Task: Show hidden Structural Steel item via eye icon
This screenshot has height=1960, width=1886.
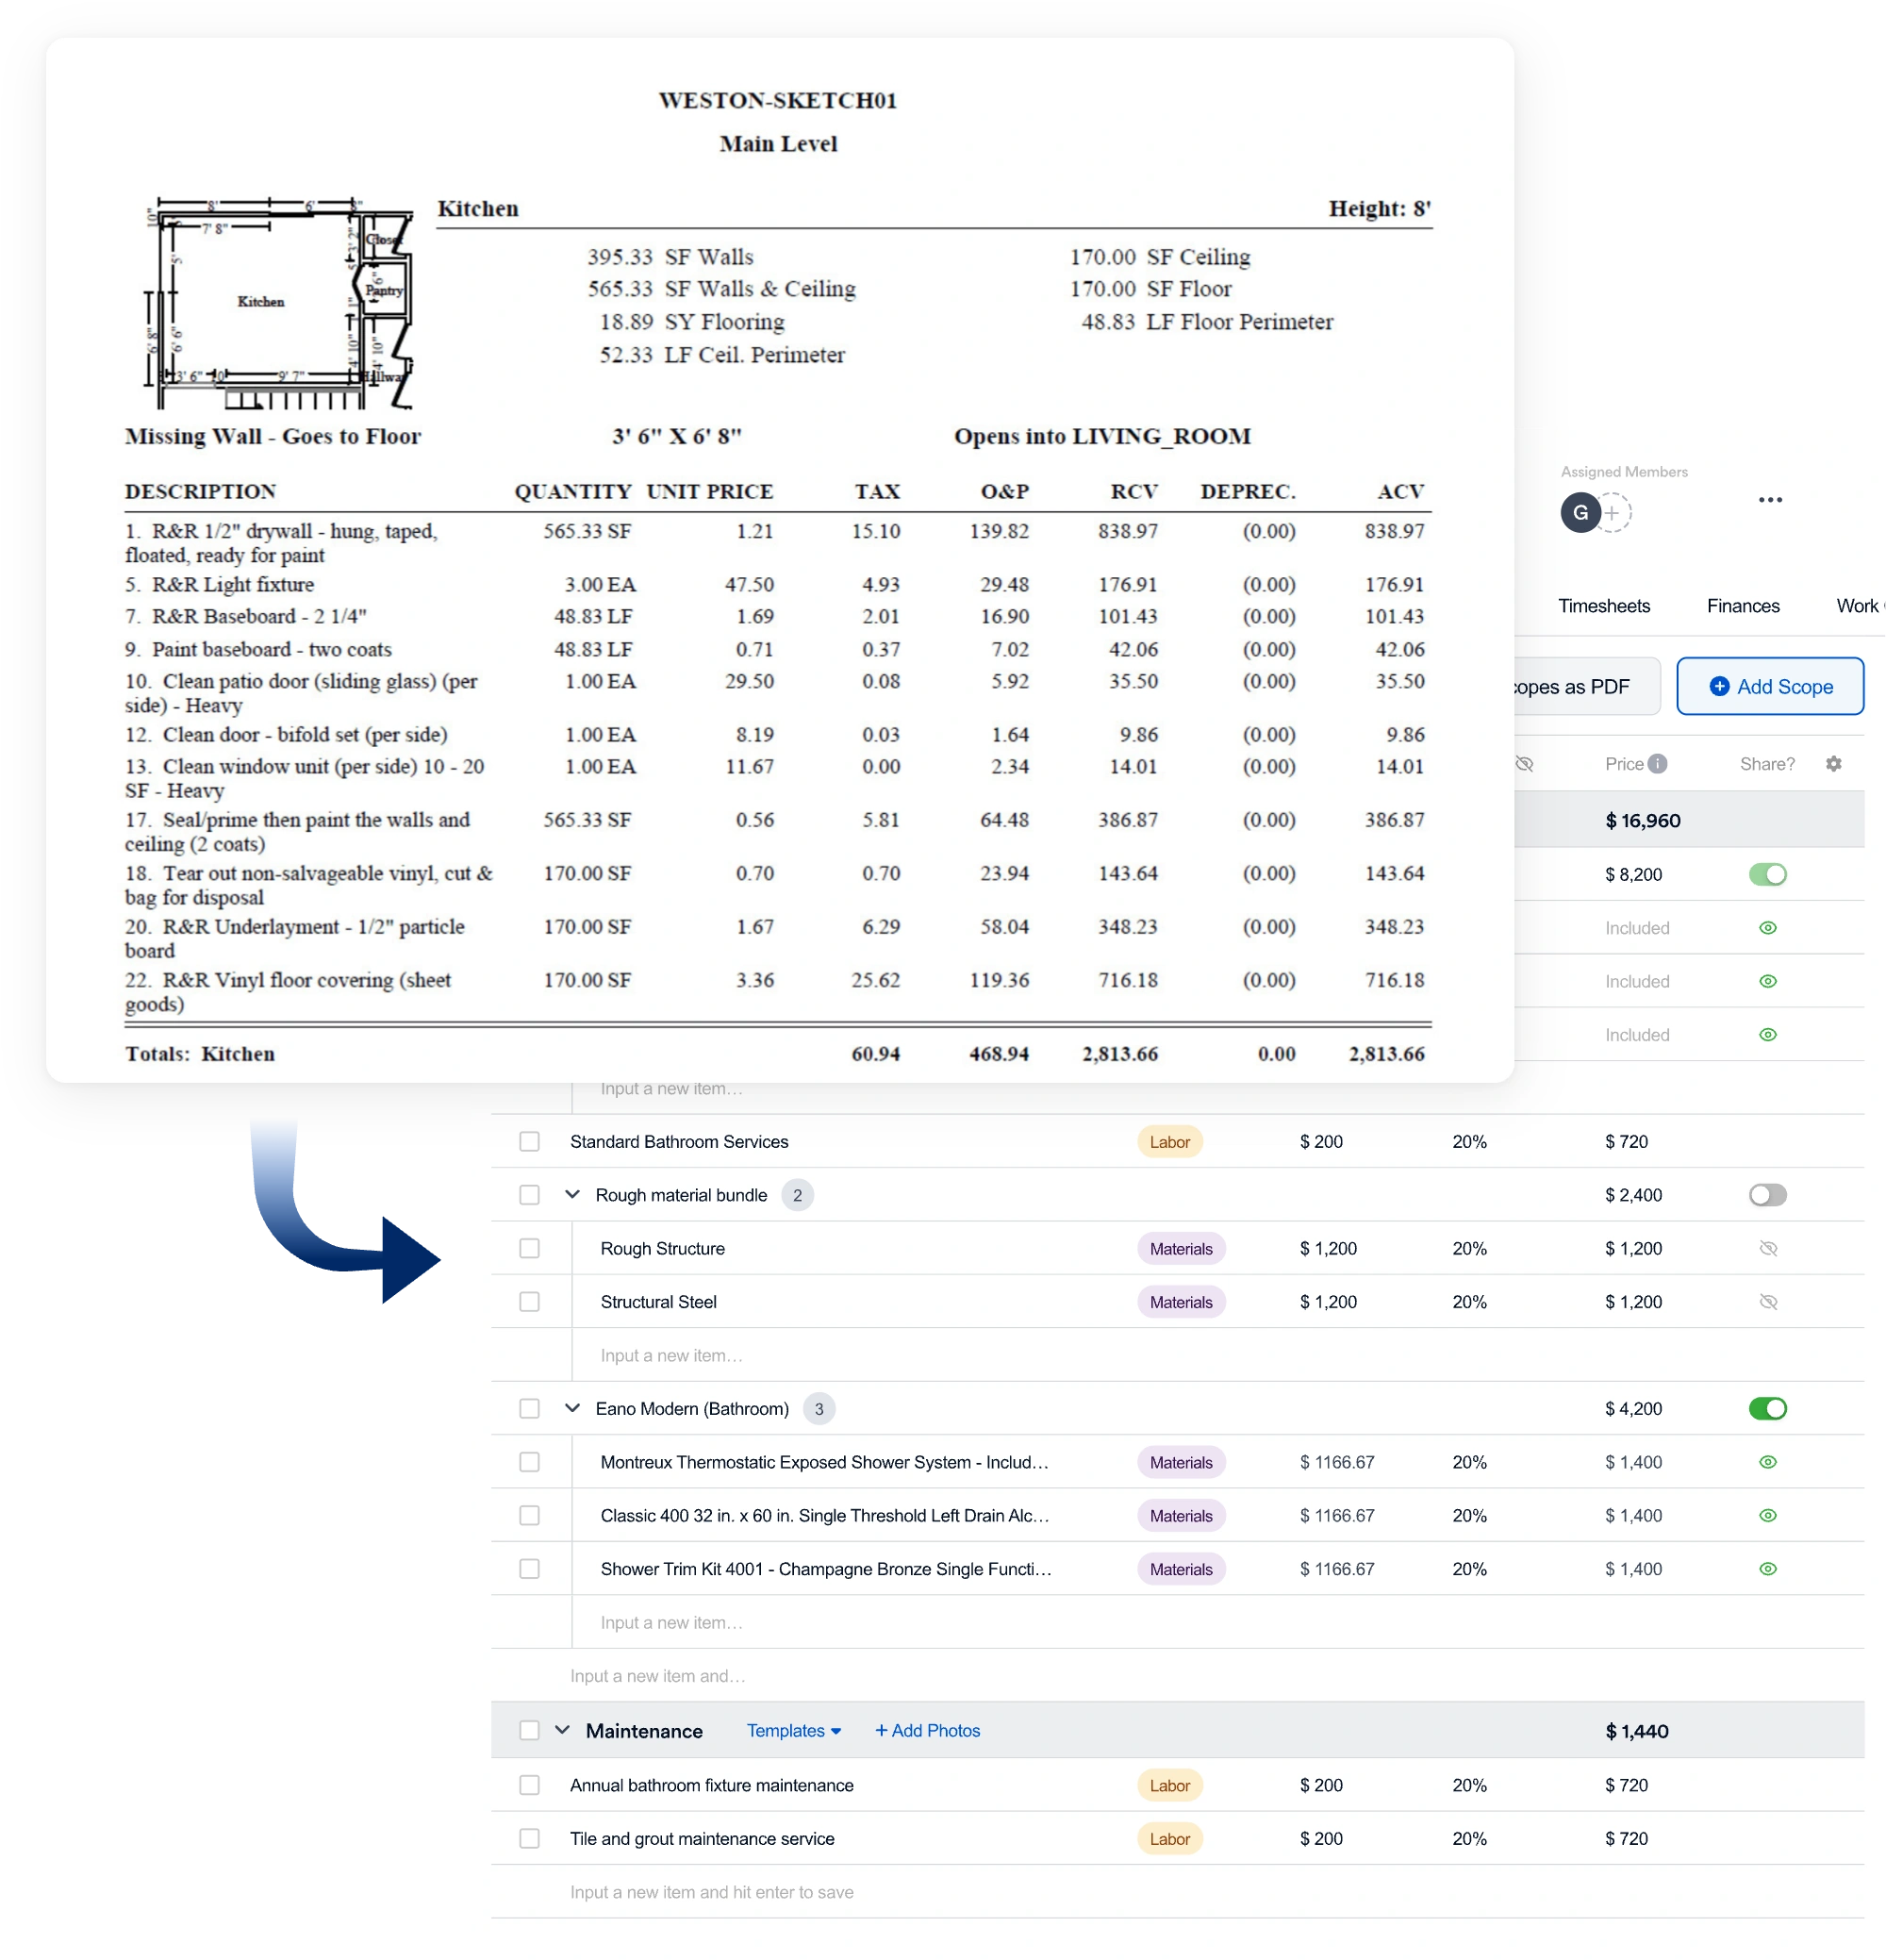Action: click(1767, 1302)
